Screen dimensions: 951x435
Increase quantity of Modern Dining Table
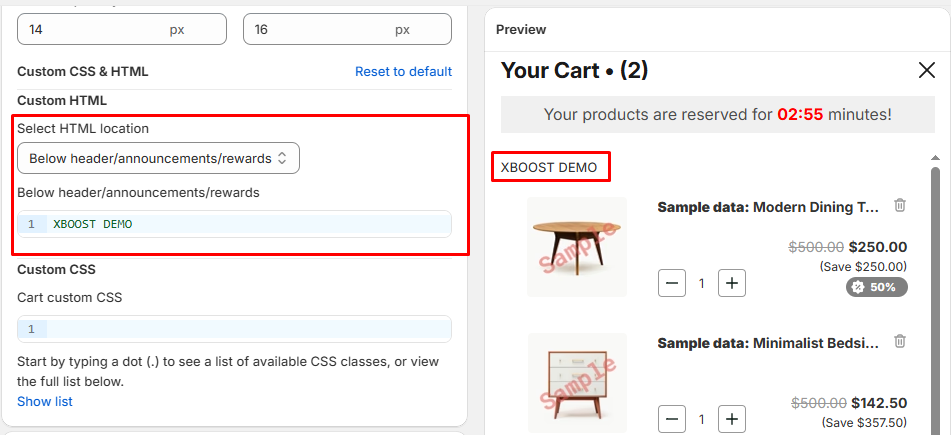(732, 283)
